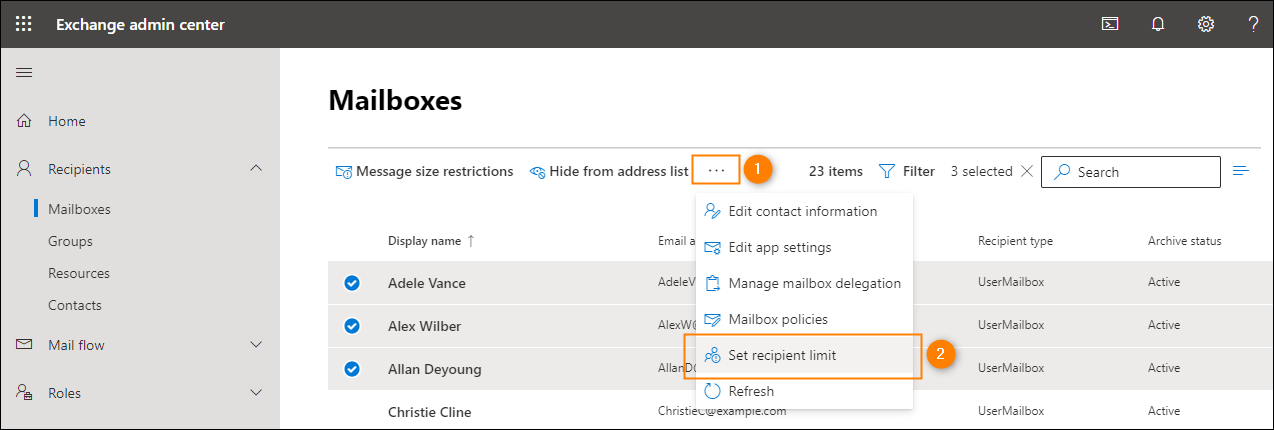Open settings gear icon in header
The image size is (1274, 430).
tap(1206, 24)
